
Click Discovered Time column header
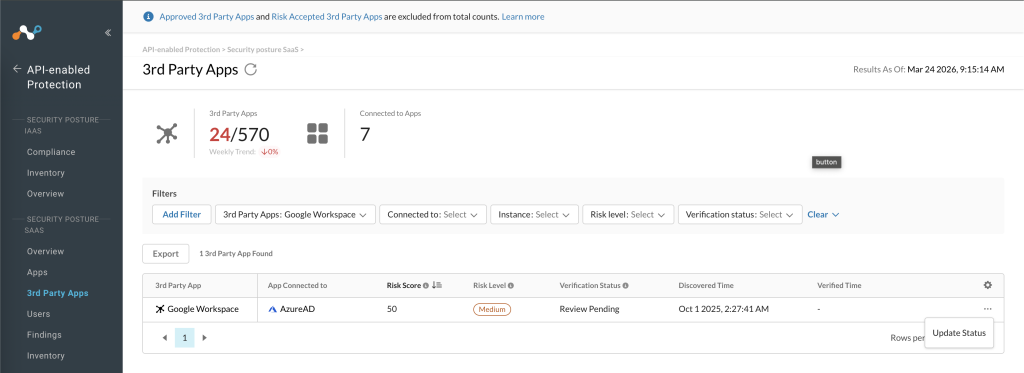point(706,285)
